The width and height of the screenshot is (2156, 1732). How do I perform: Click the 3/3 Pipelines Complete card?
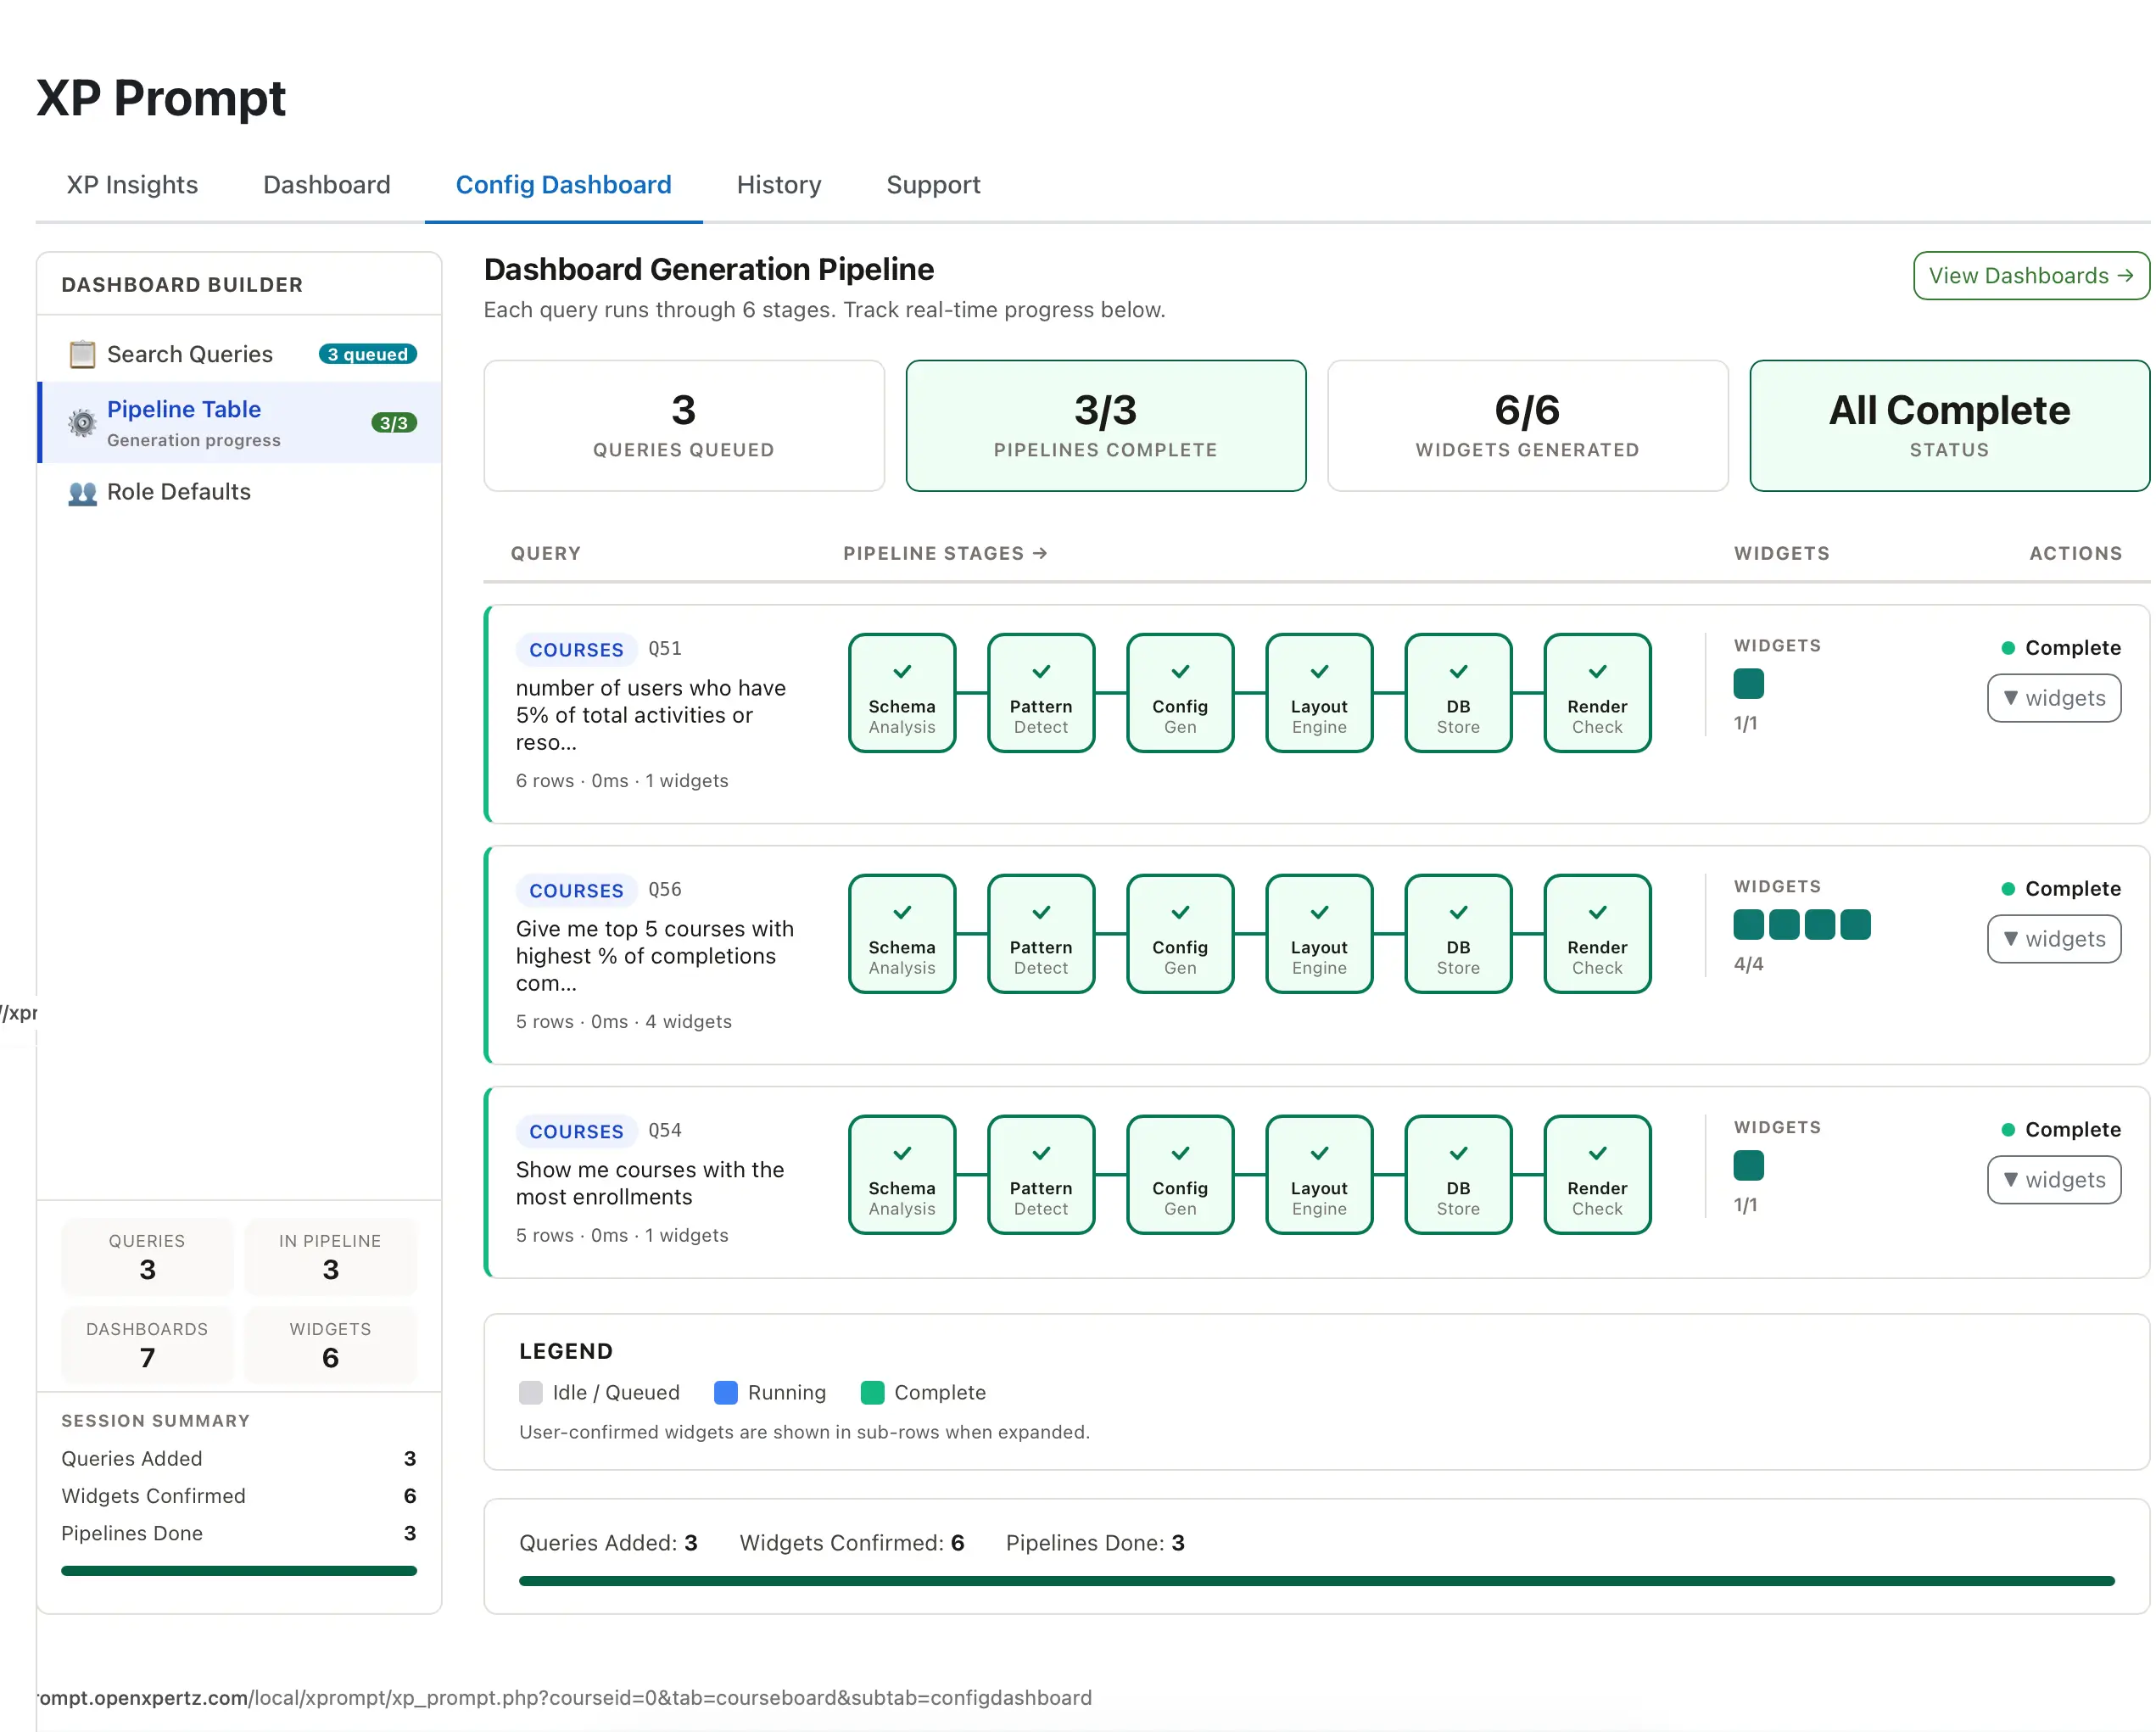1106,426
